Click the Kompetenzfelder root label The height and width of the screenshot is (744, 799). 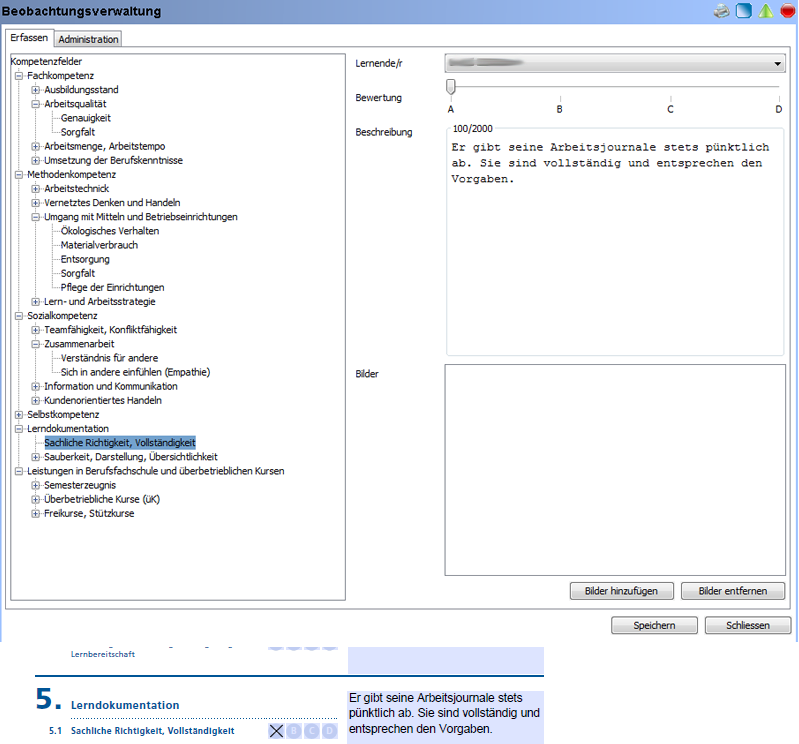click(46, 62)
